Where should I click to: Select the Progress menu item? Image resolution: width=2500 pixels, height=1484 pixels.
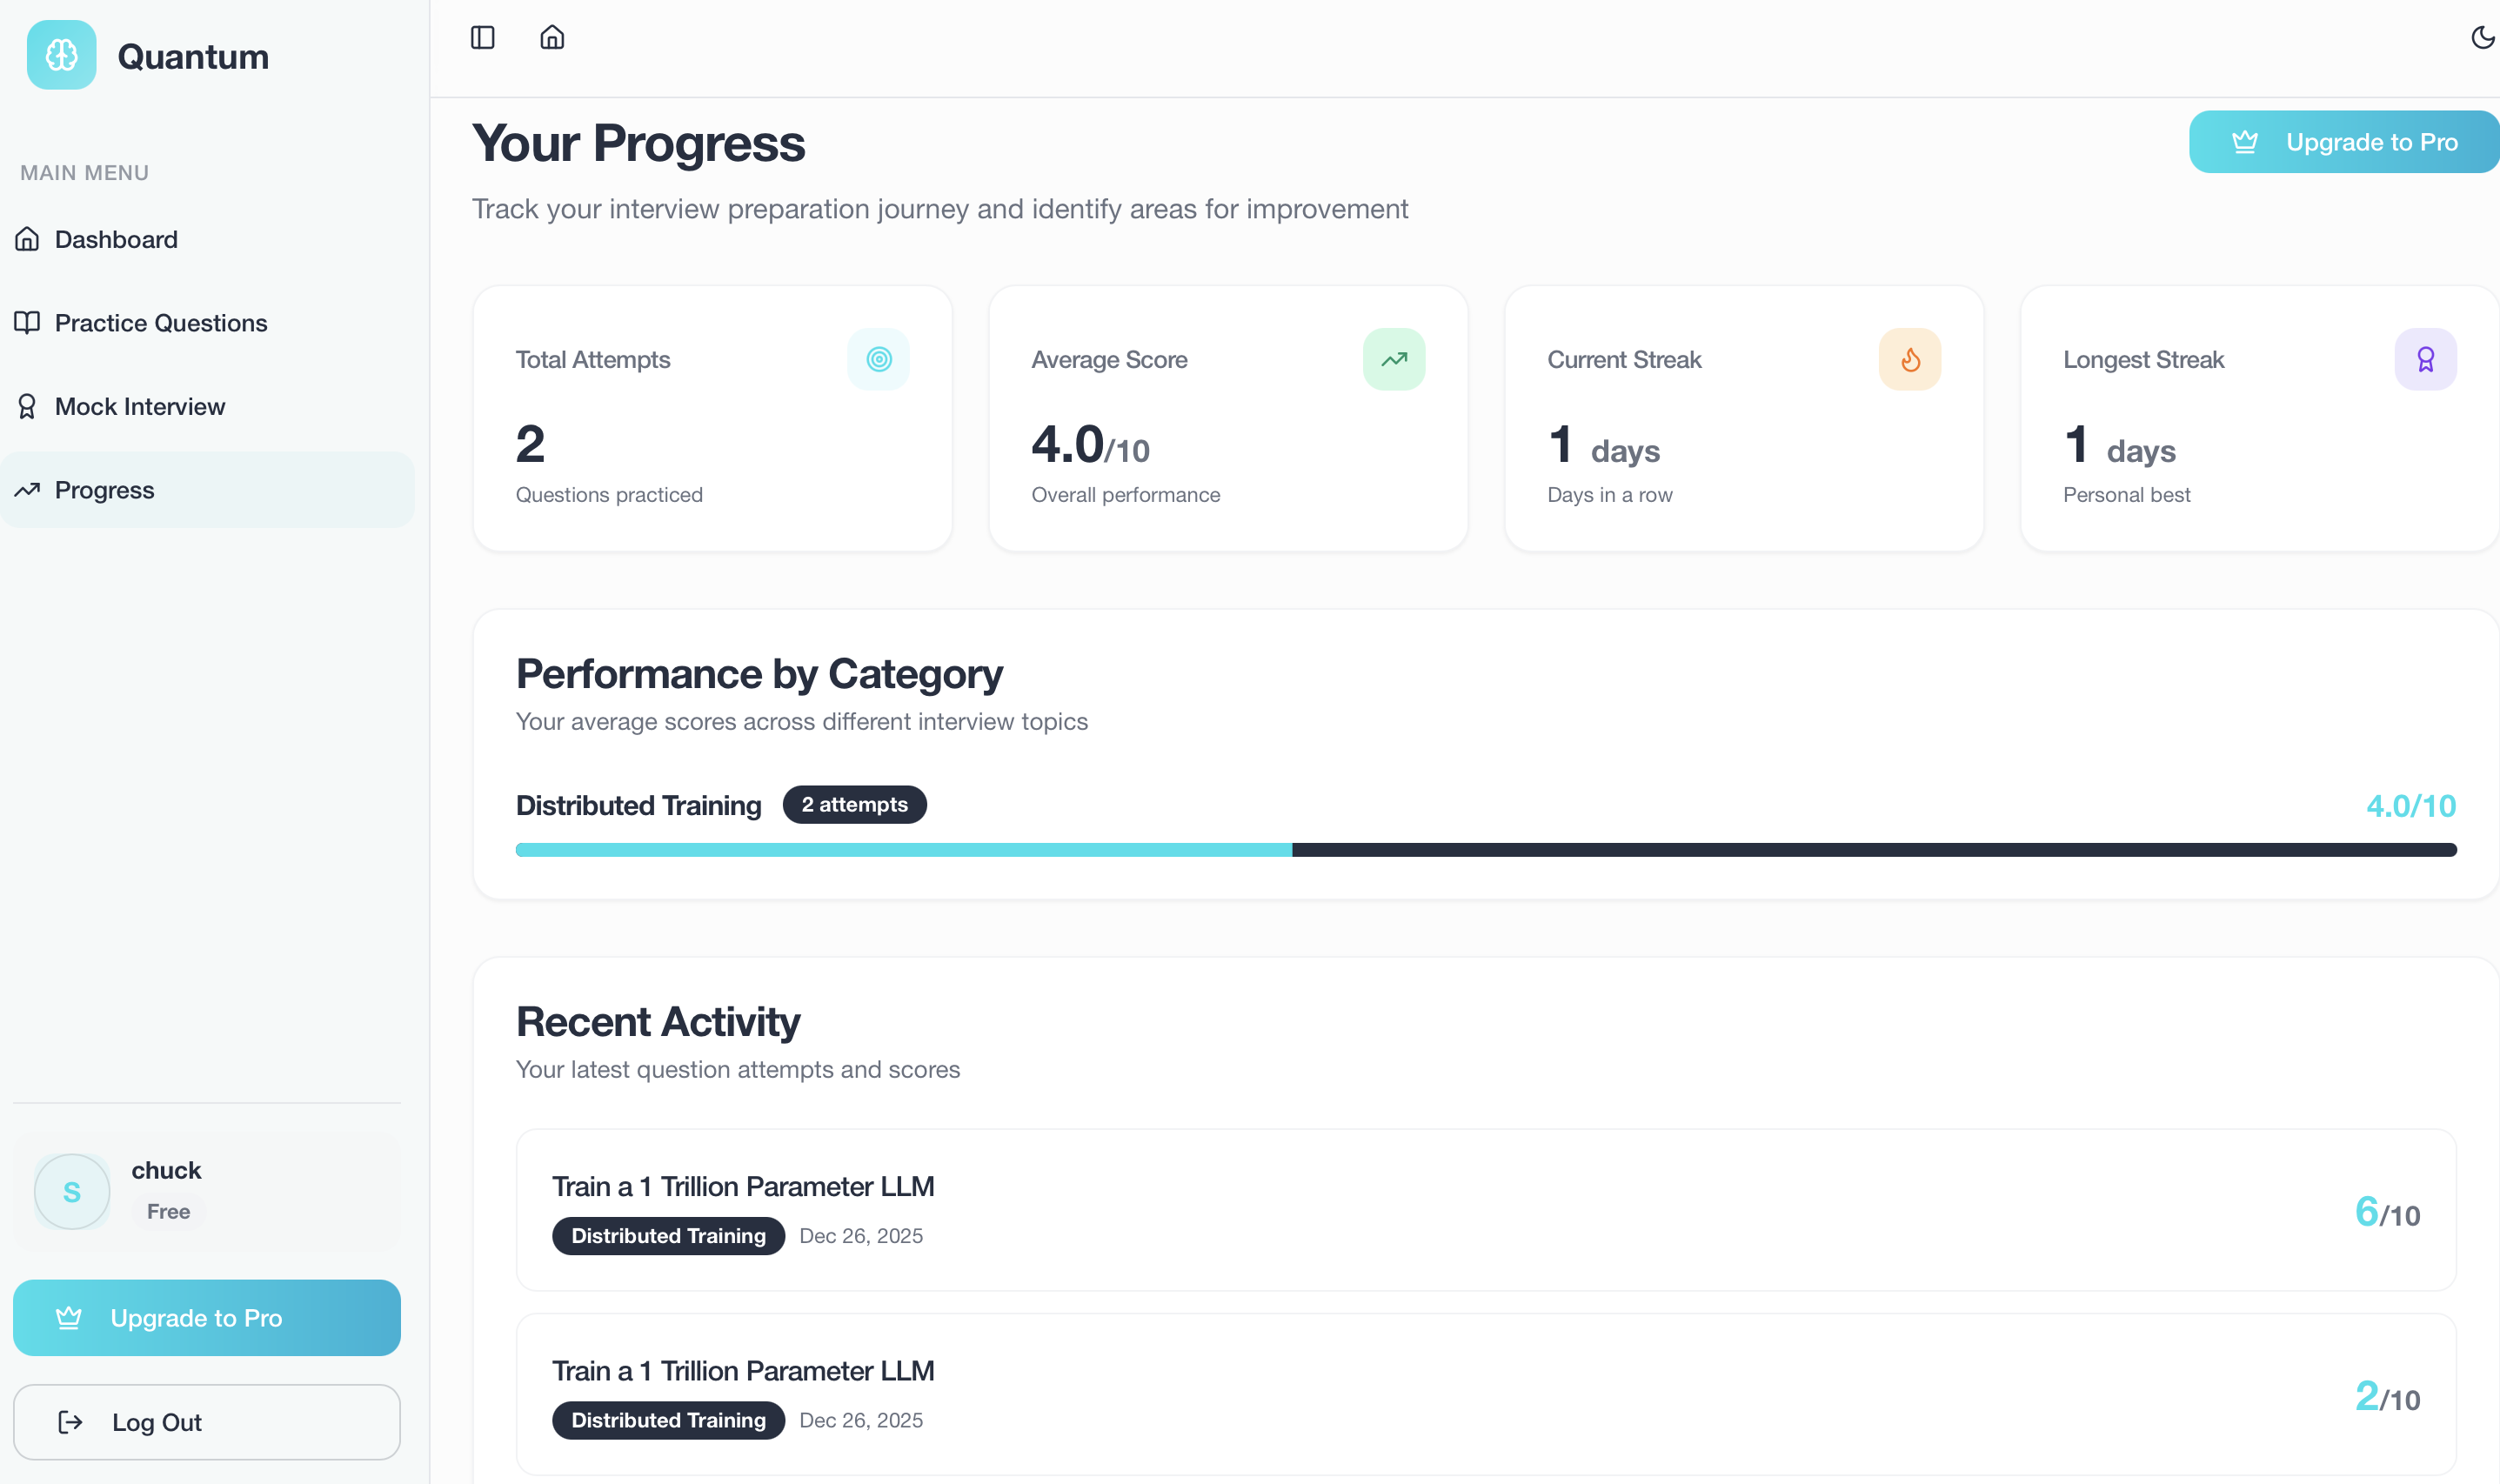105,490
